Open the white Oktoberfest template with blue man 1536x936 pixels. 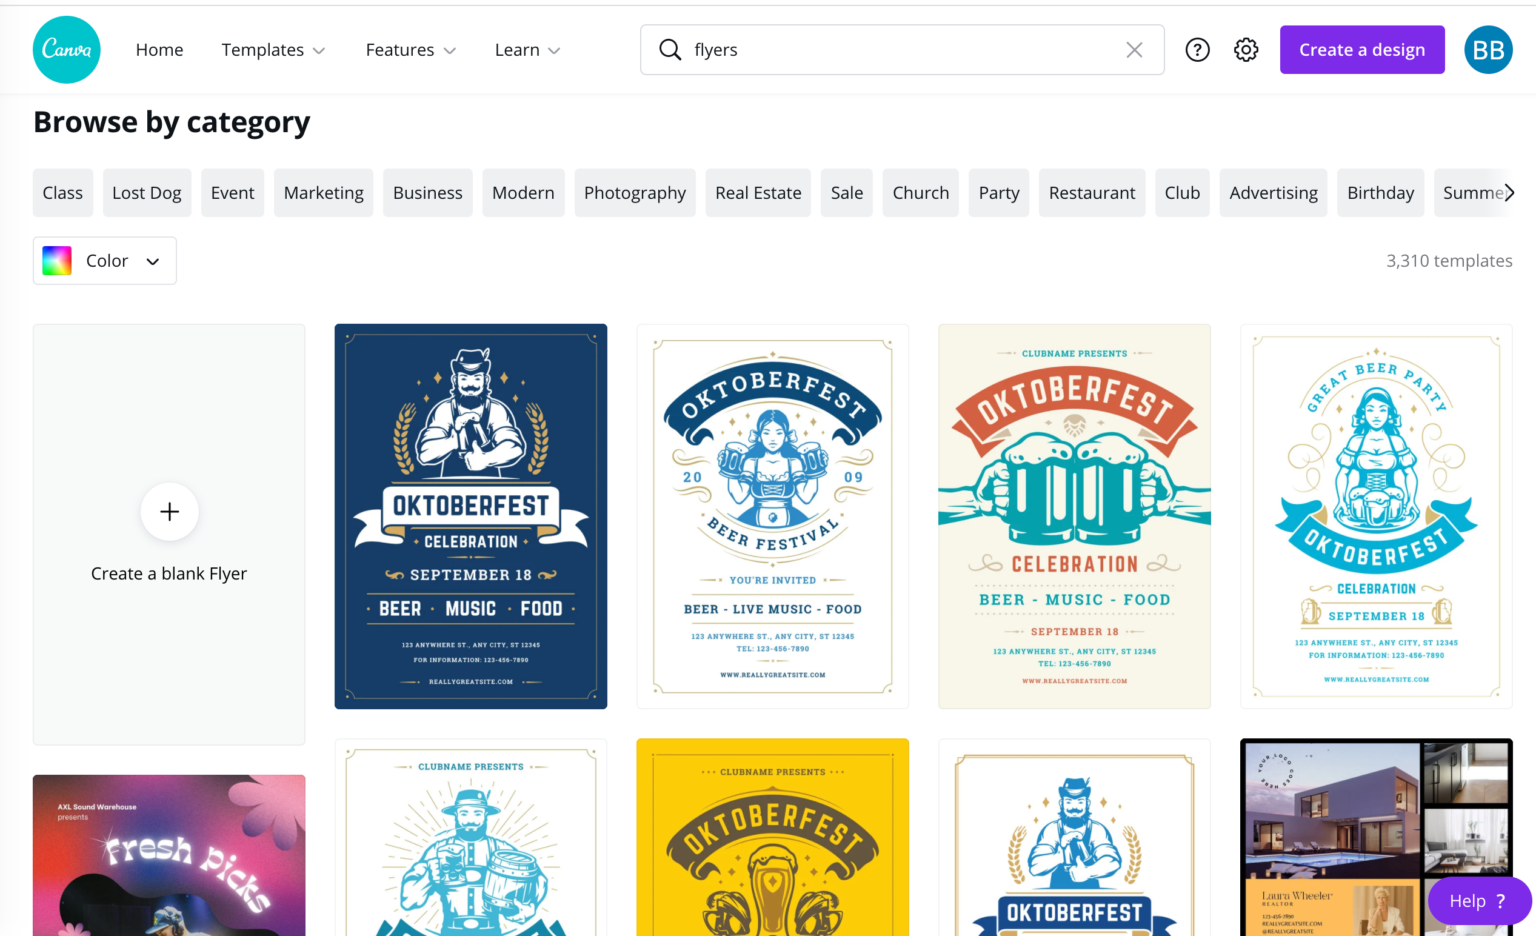pos(1075,838)
